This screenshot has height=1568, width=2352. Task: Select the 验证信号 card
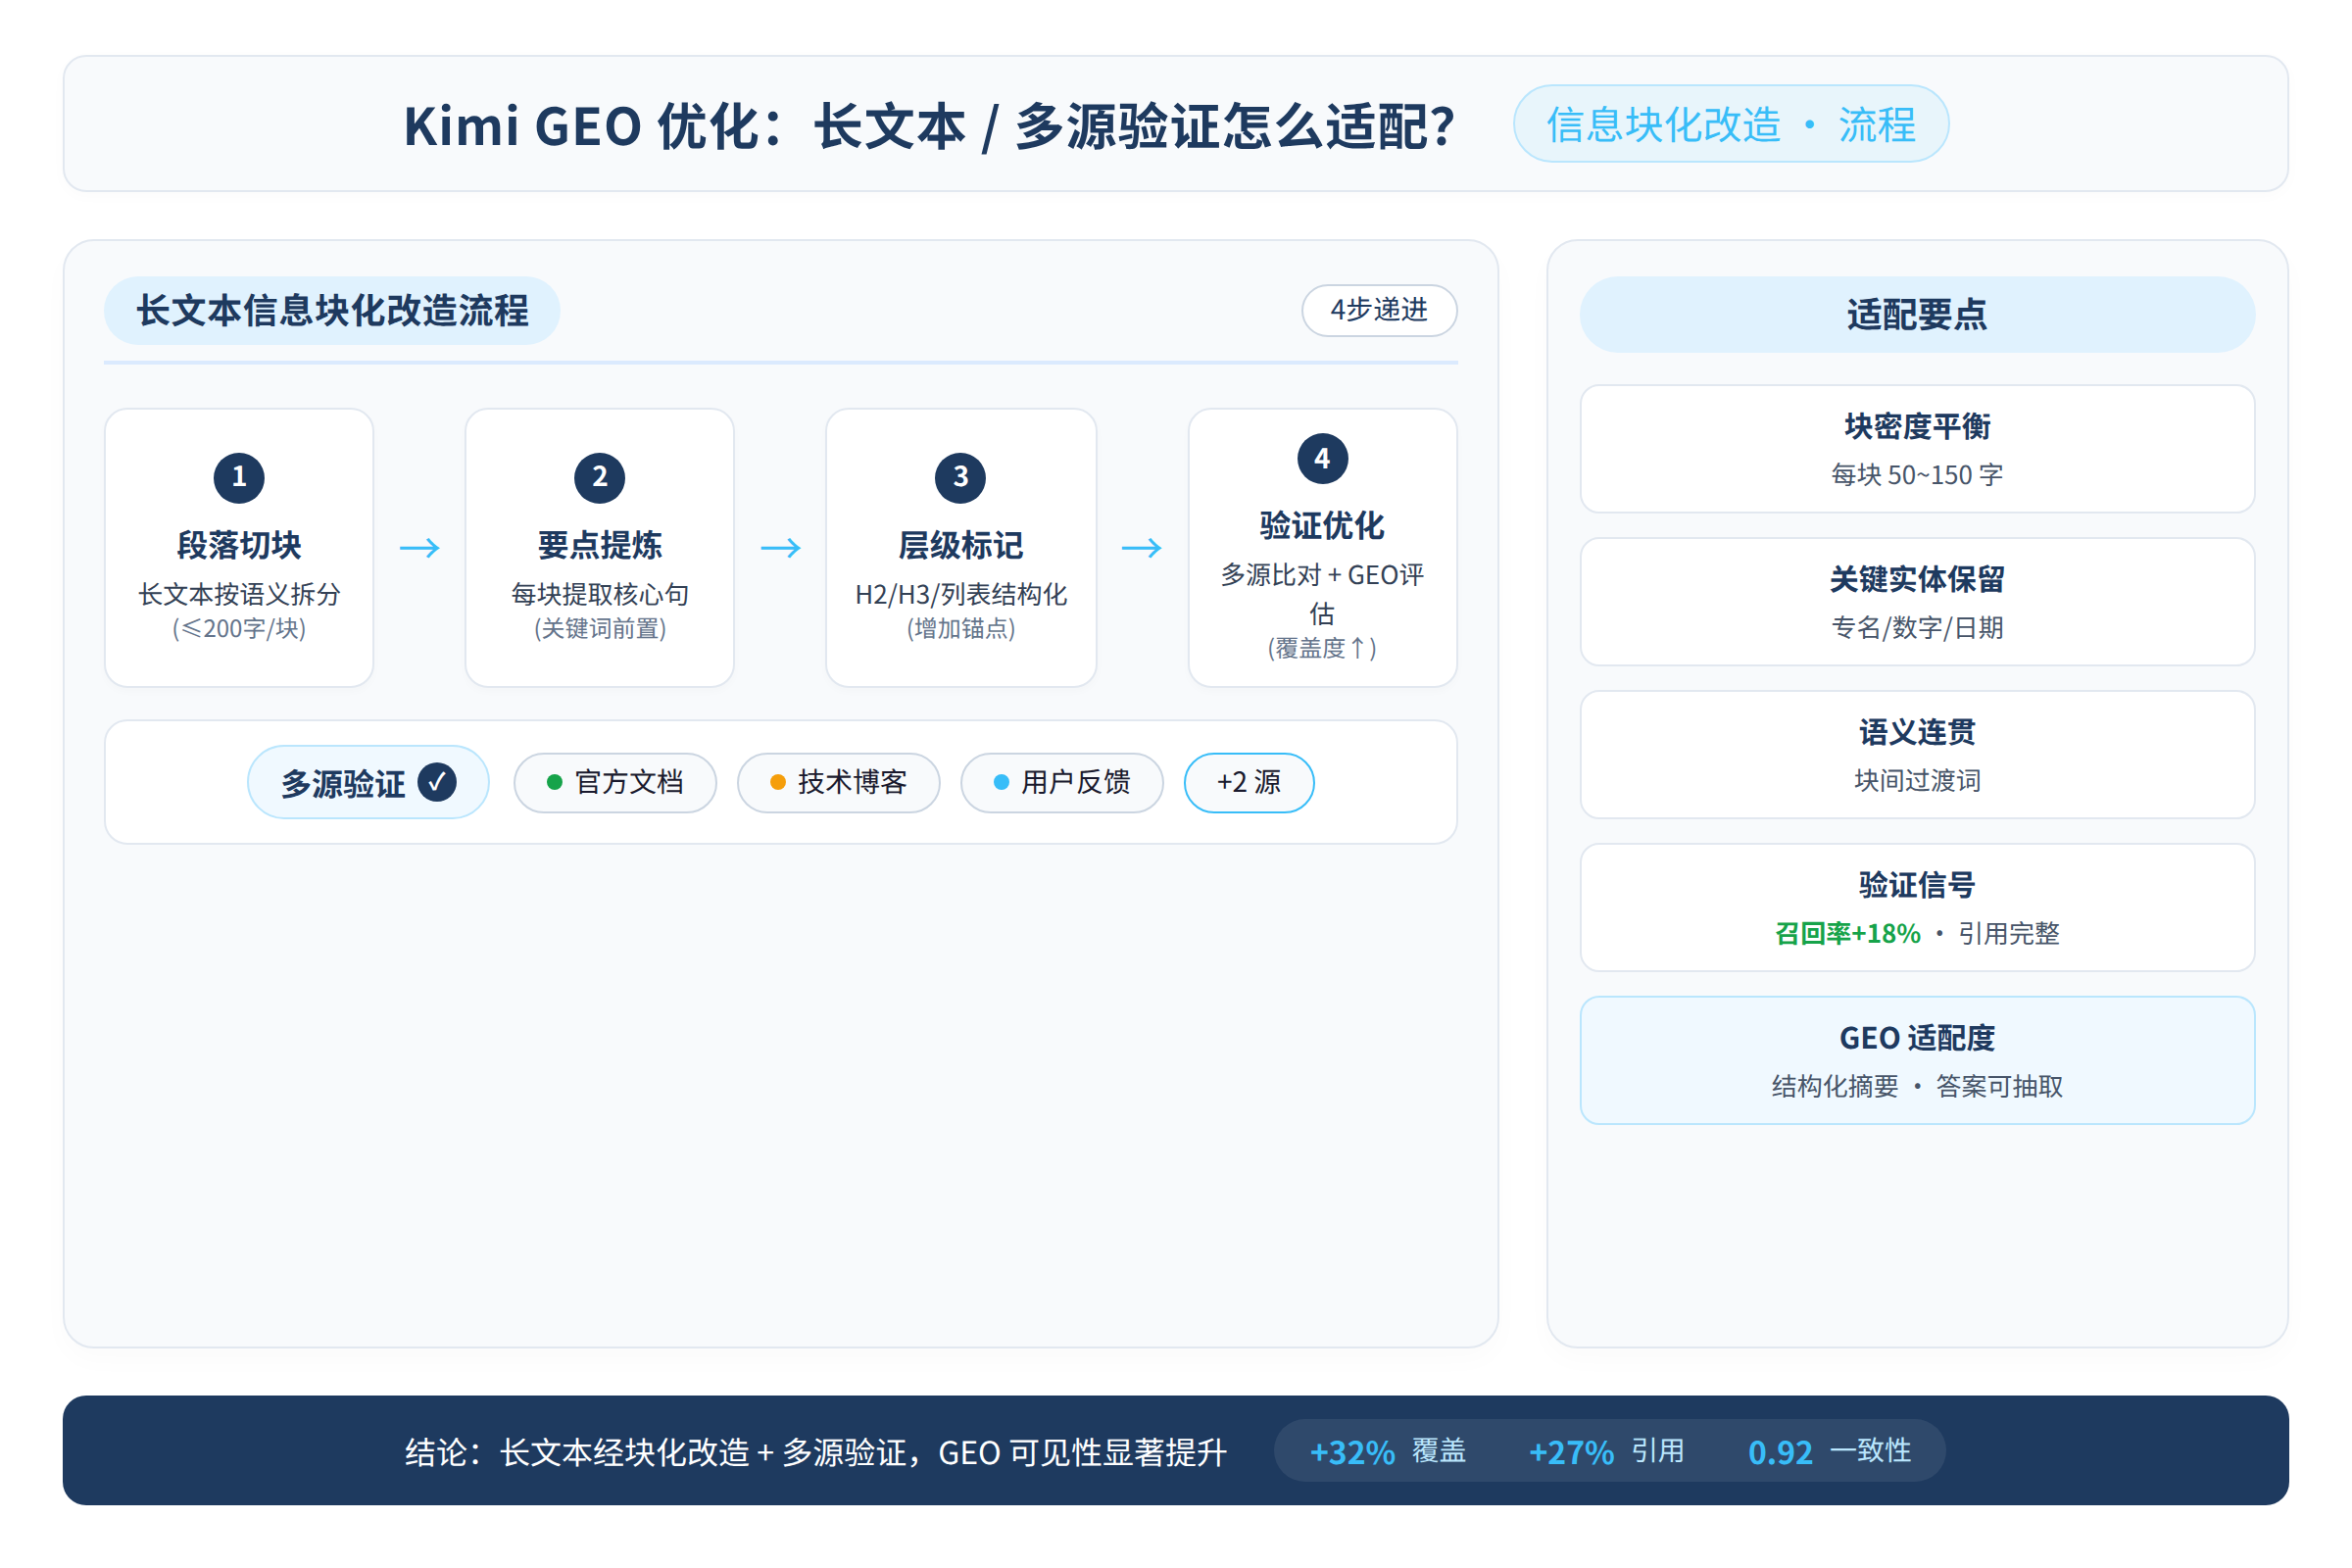[1917, 908]
